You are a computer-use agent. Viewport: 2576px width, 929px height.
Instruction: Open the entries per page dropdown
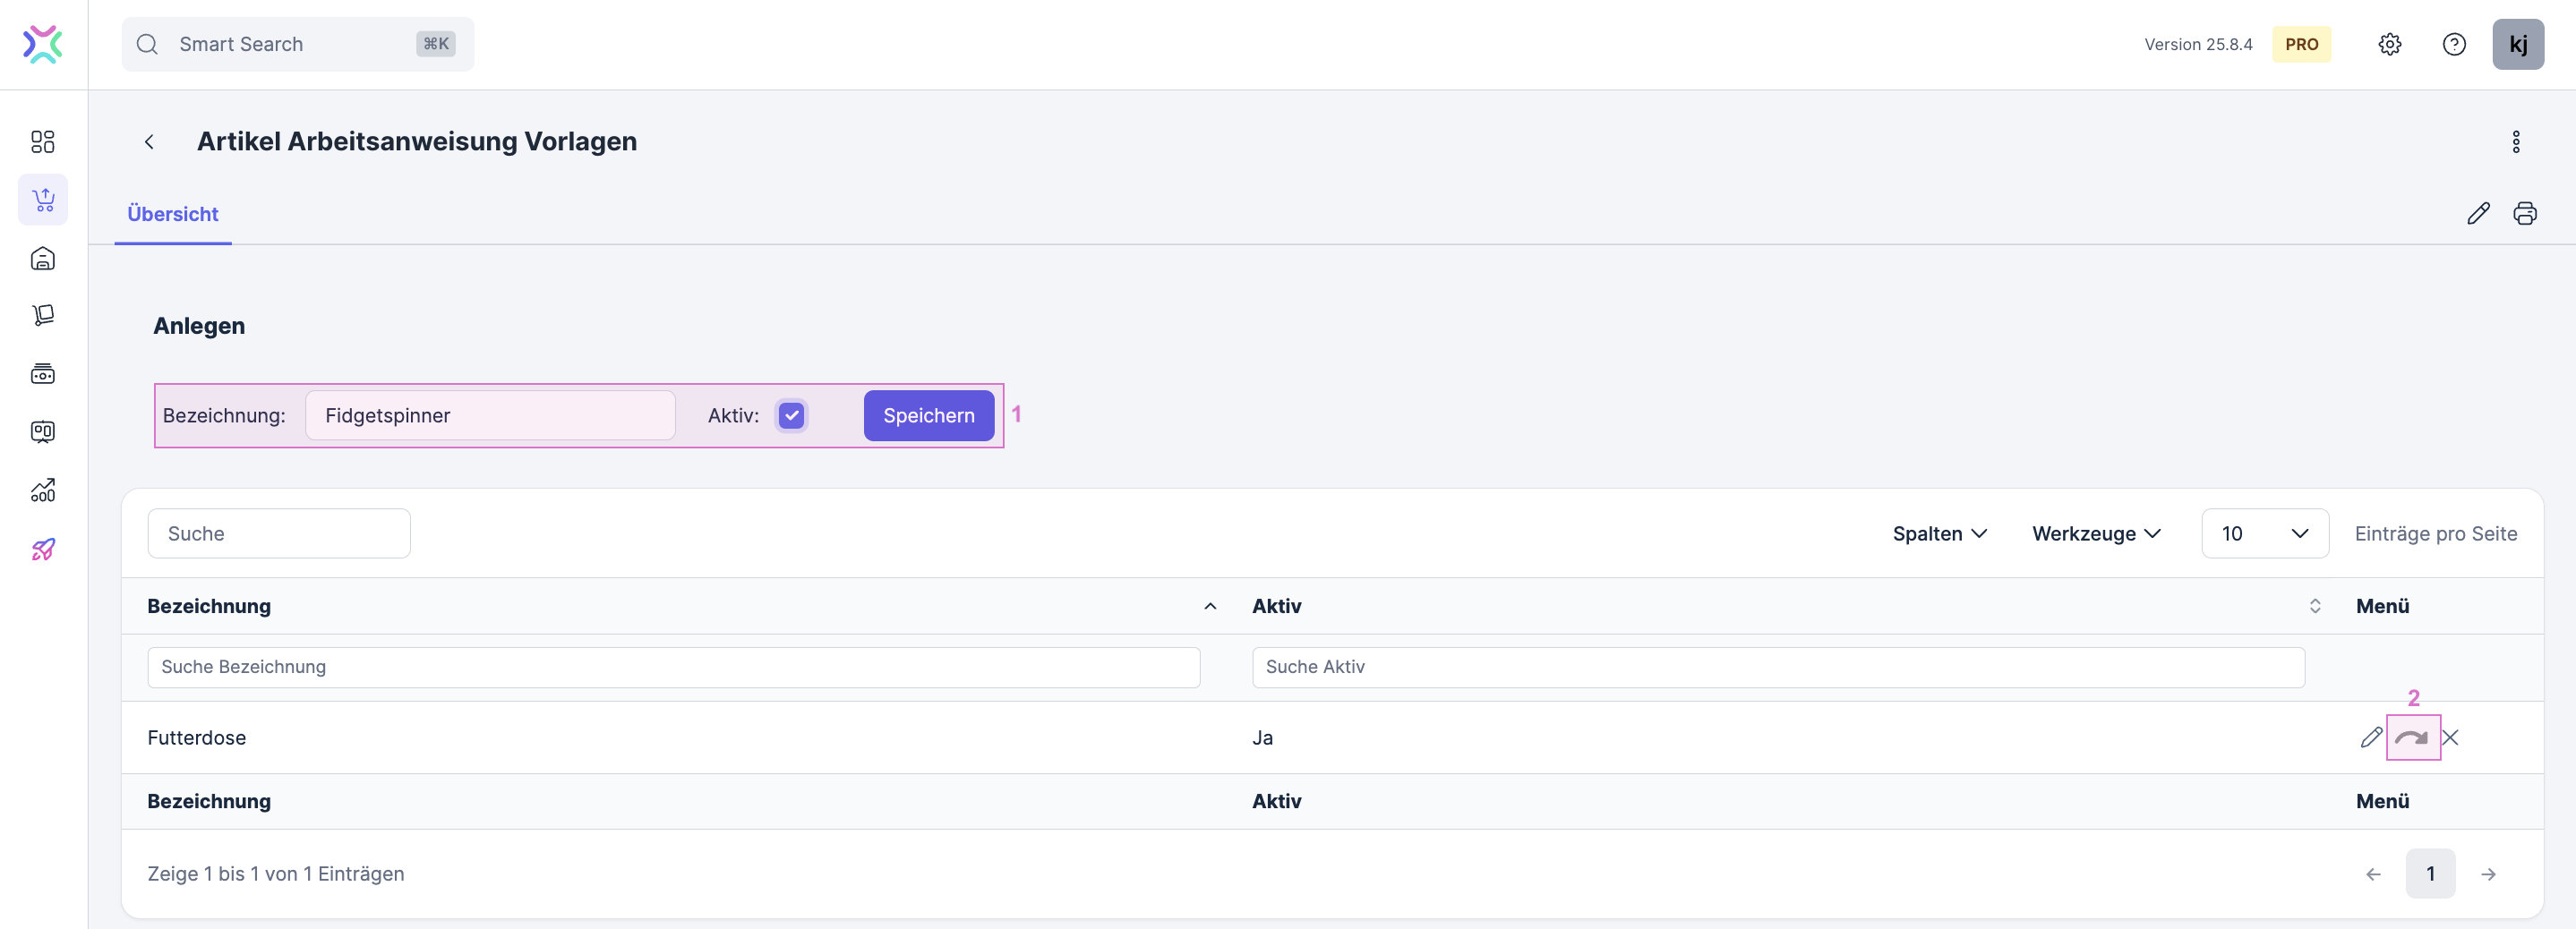tap(2264, 534)
